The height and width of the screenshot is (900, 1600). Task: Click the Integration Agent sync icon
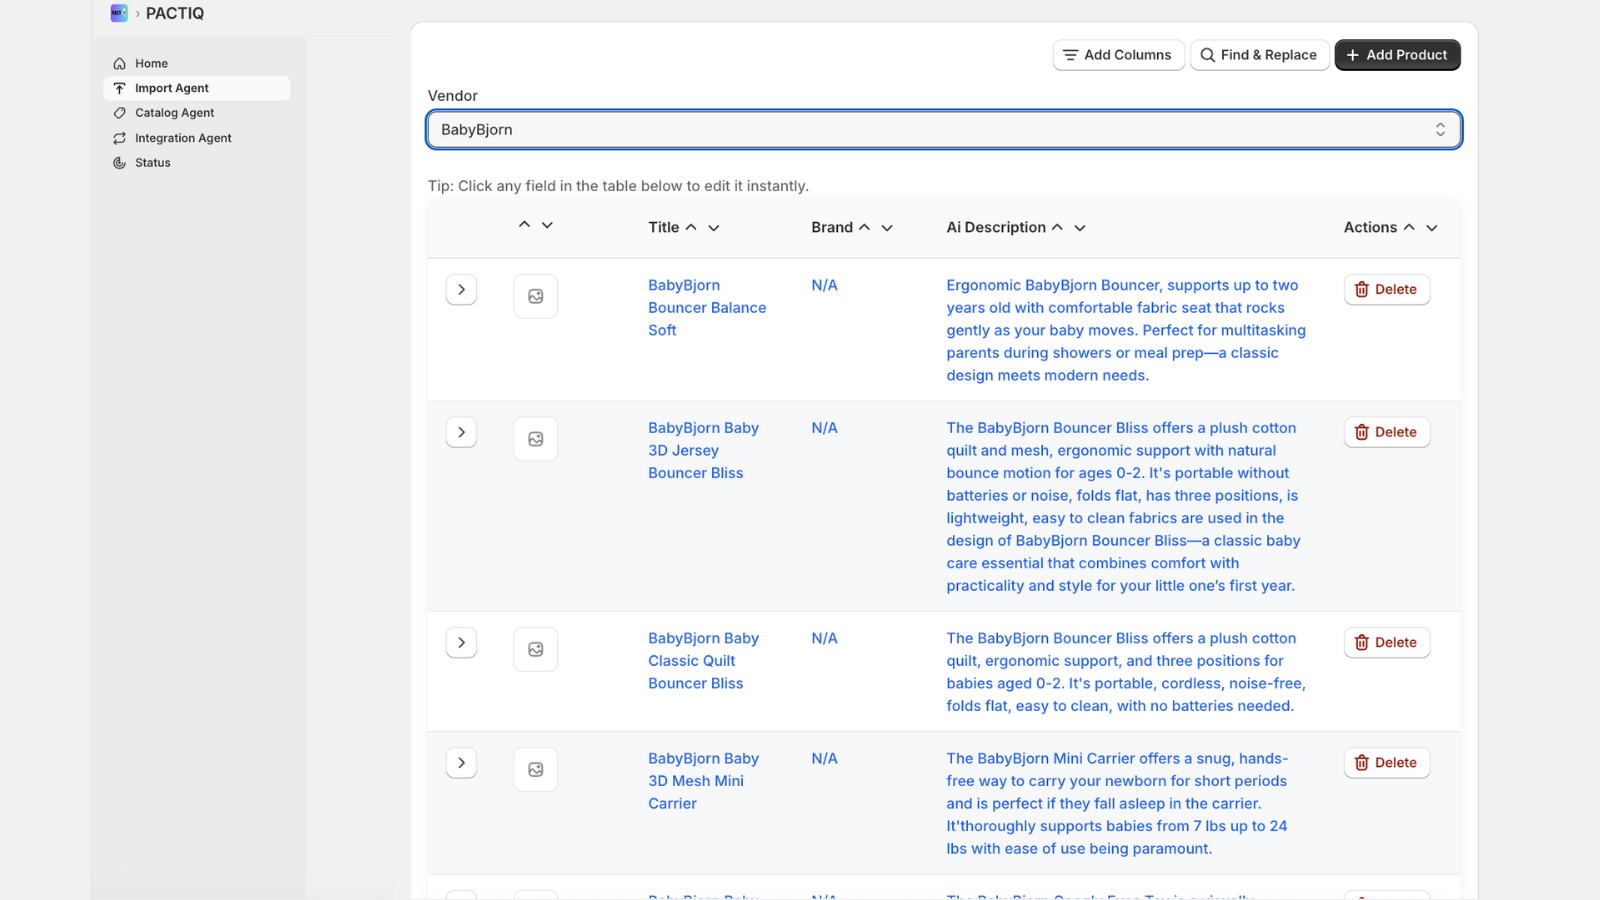(120, 138)
